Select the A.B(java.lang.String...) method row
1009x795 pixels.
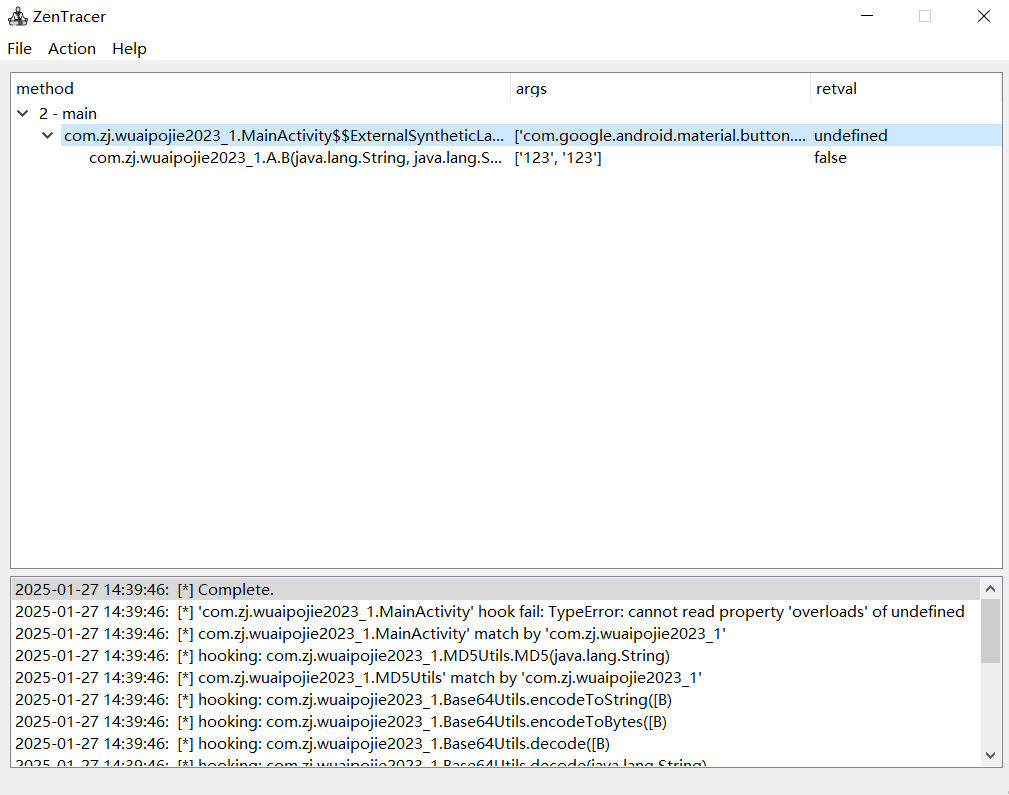295,158
